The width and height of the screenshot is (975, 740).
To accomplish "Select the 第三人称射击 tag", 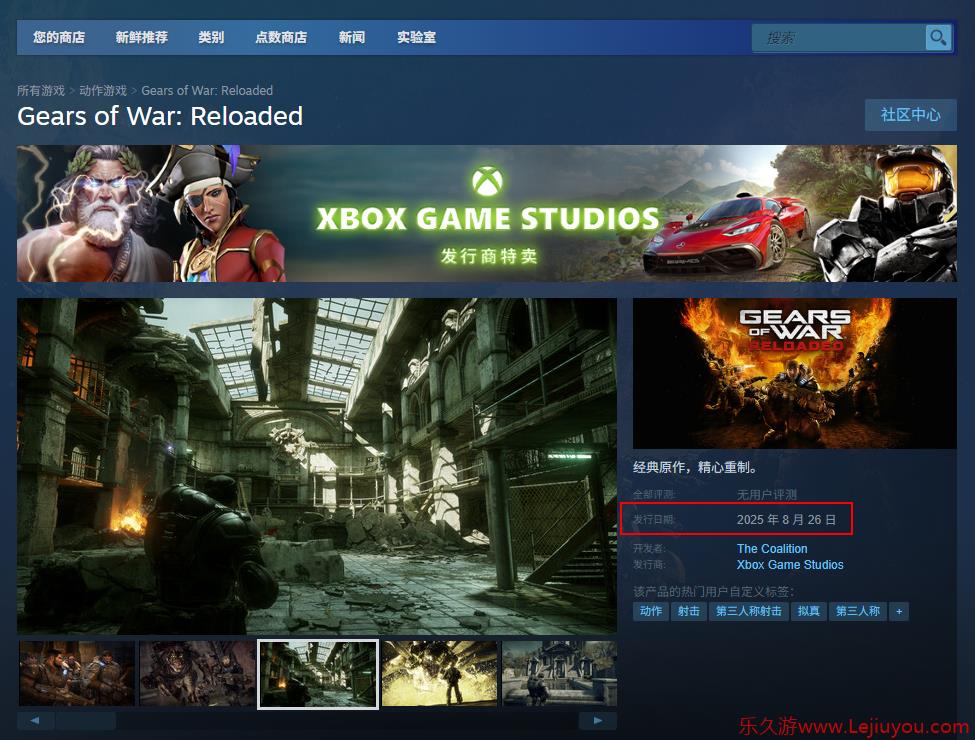I will [749, 611].
